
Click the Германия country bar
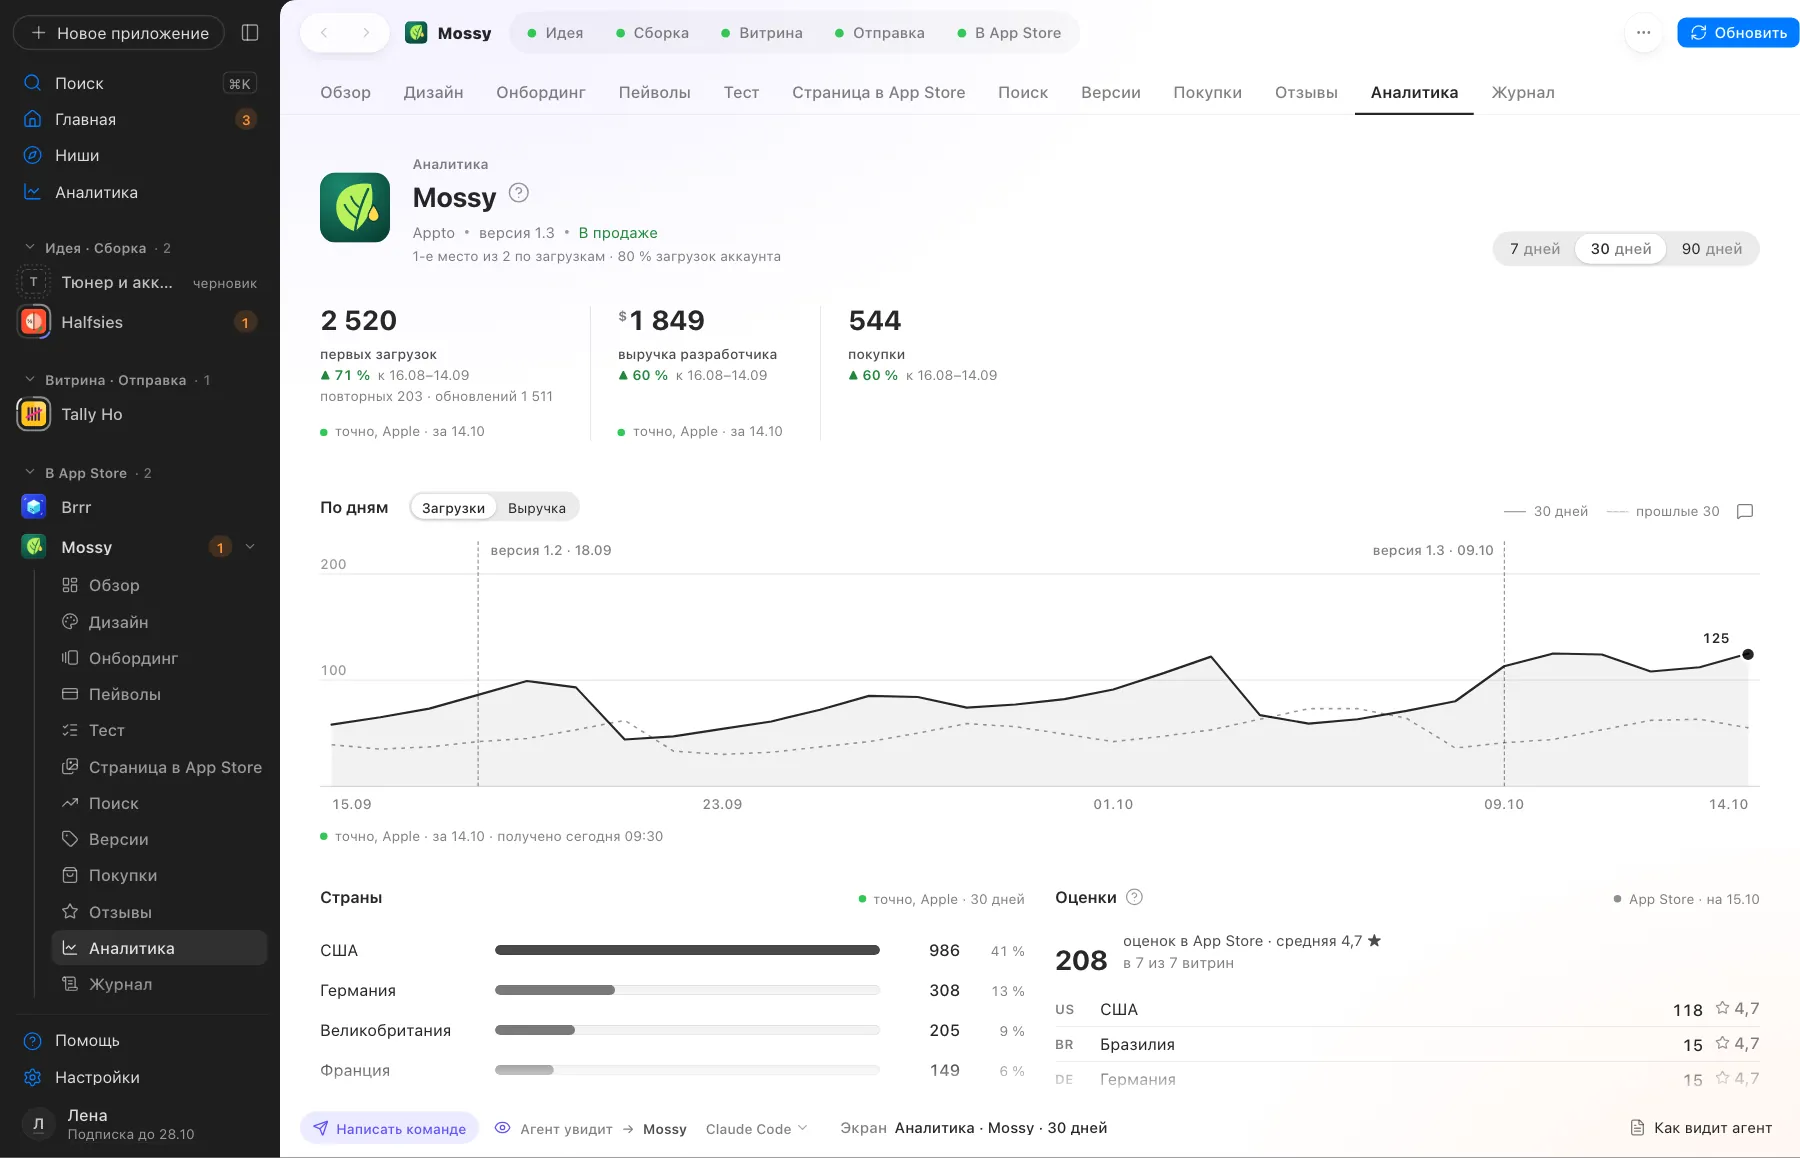(687, 990)
